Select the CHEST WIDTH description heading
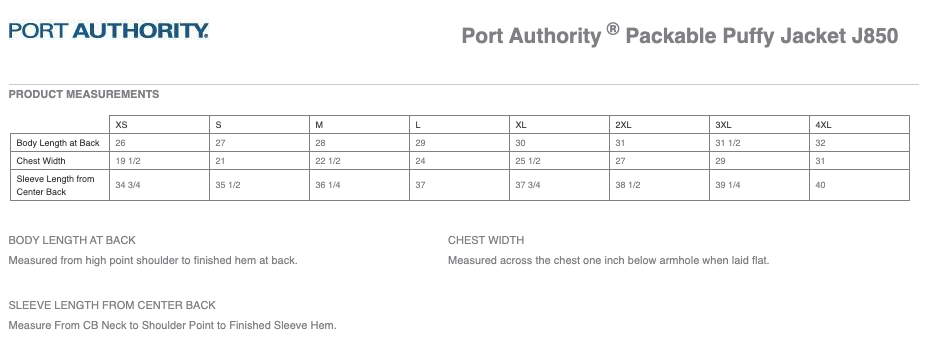 pos(486,240)
